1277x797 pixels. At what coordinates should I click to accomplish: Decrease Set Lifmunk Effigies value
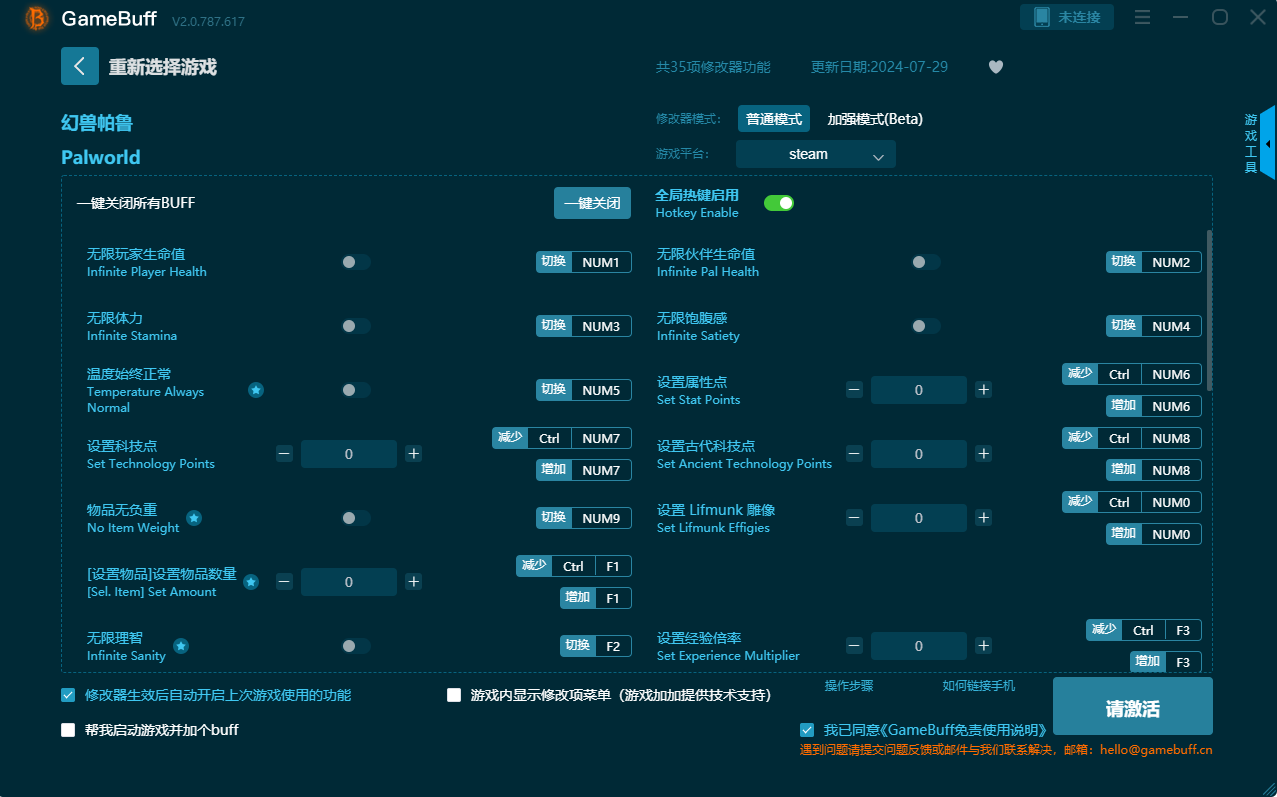[x=854, y=518]
